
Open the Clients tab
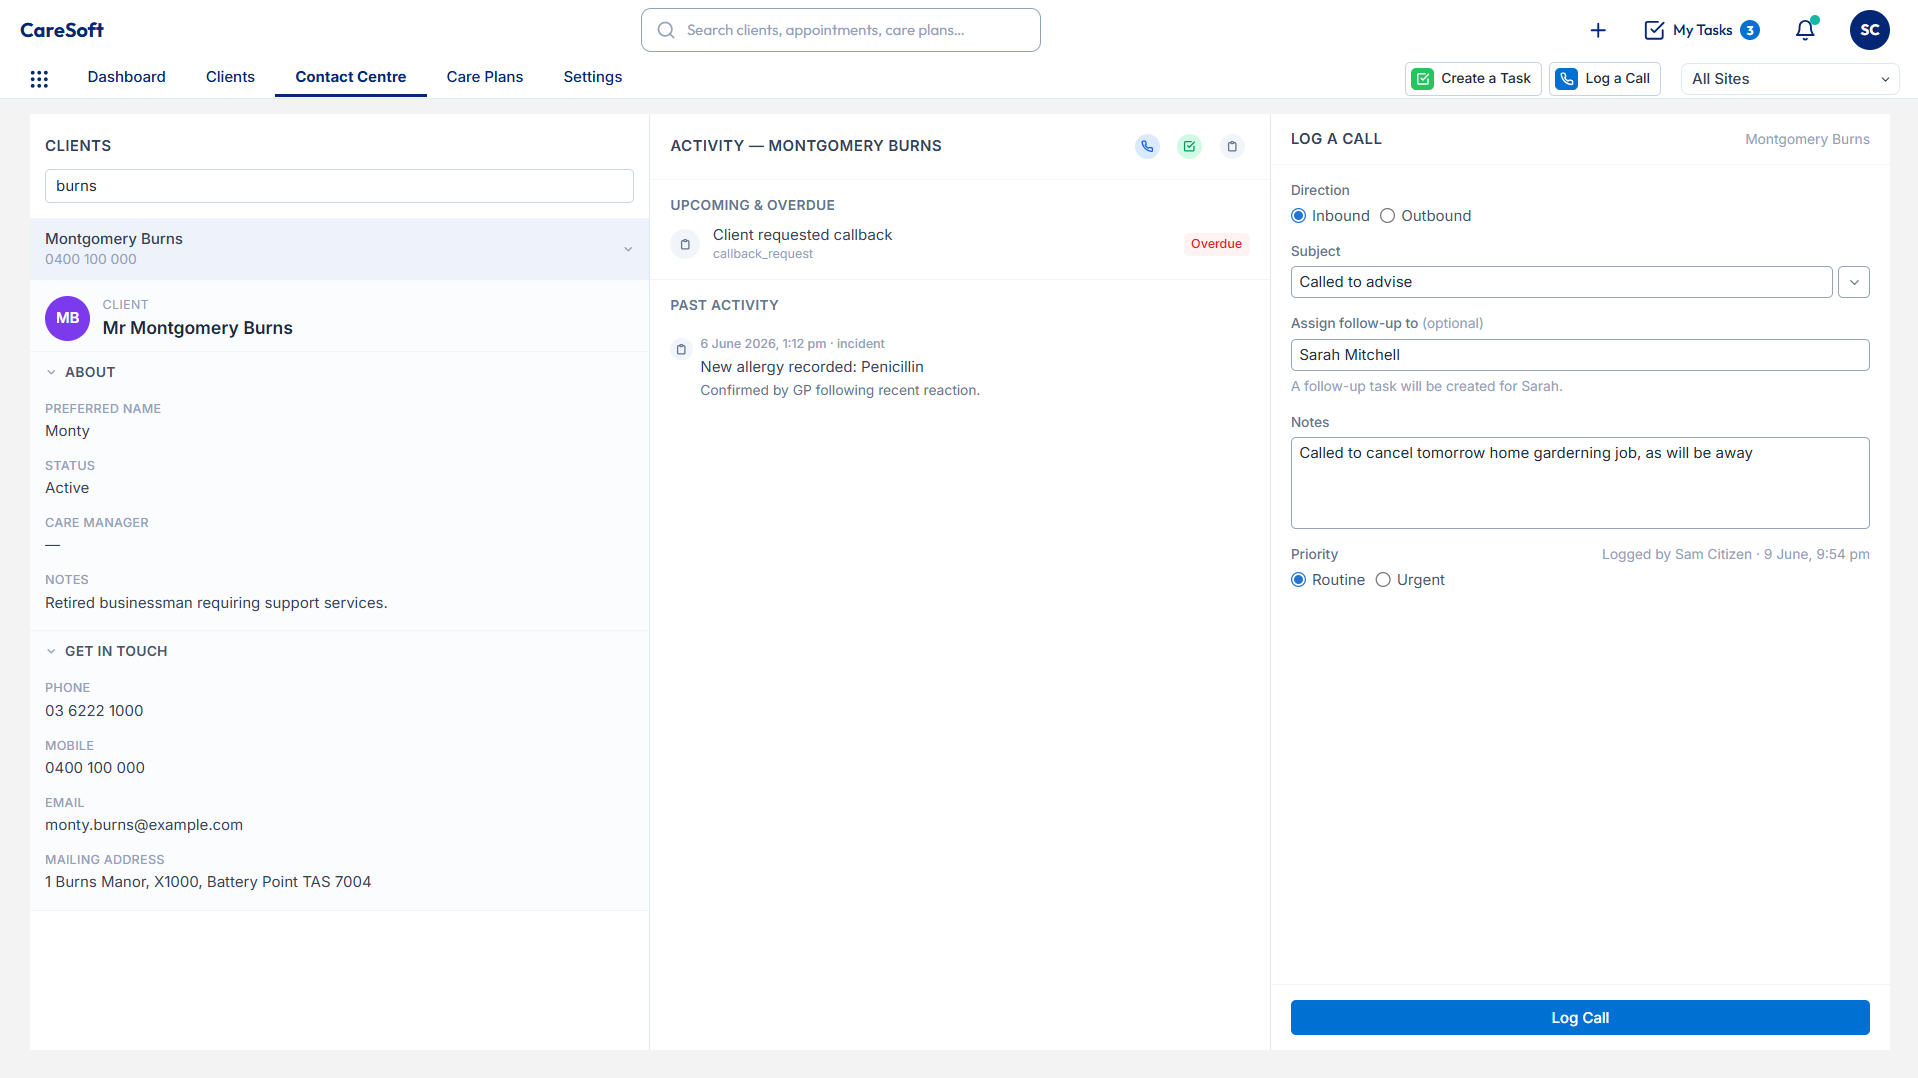(230, 77)
